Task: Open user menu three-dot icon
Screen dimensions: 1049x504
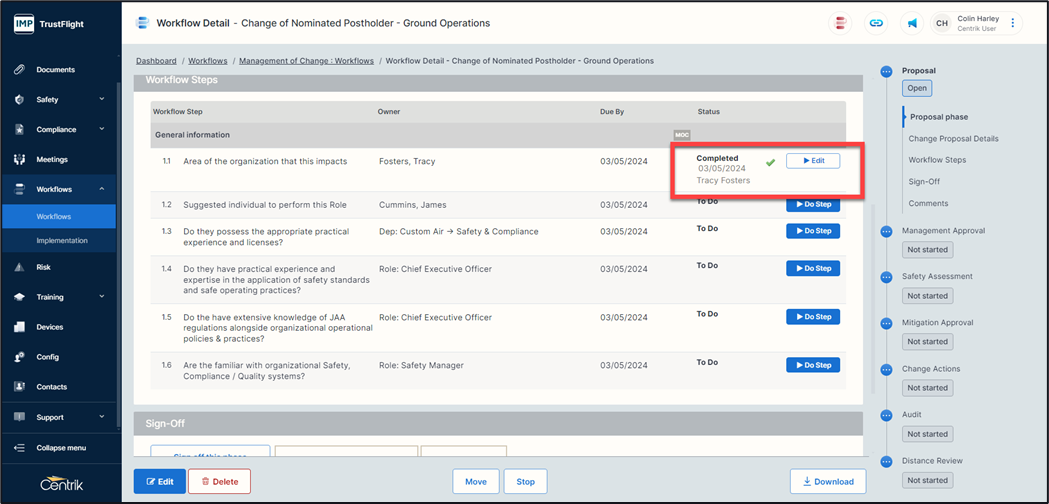Action: coord(1012,23)
